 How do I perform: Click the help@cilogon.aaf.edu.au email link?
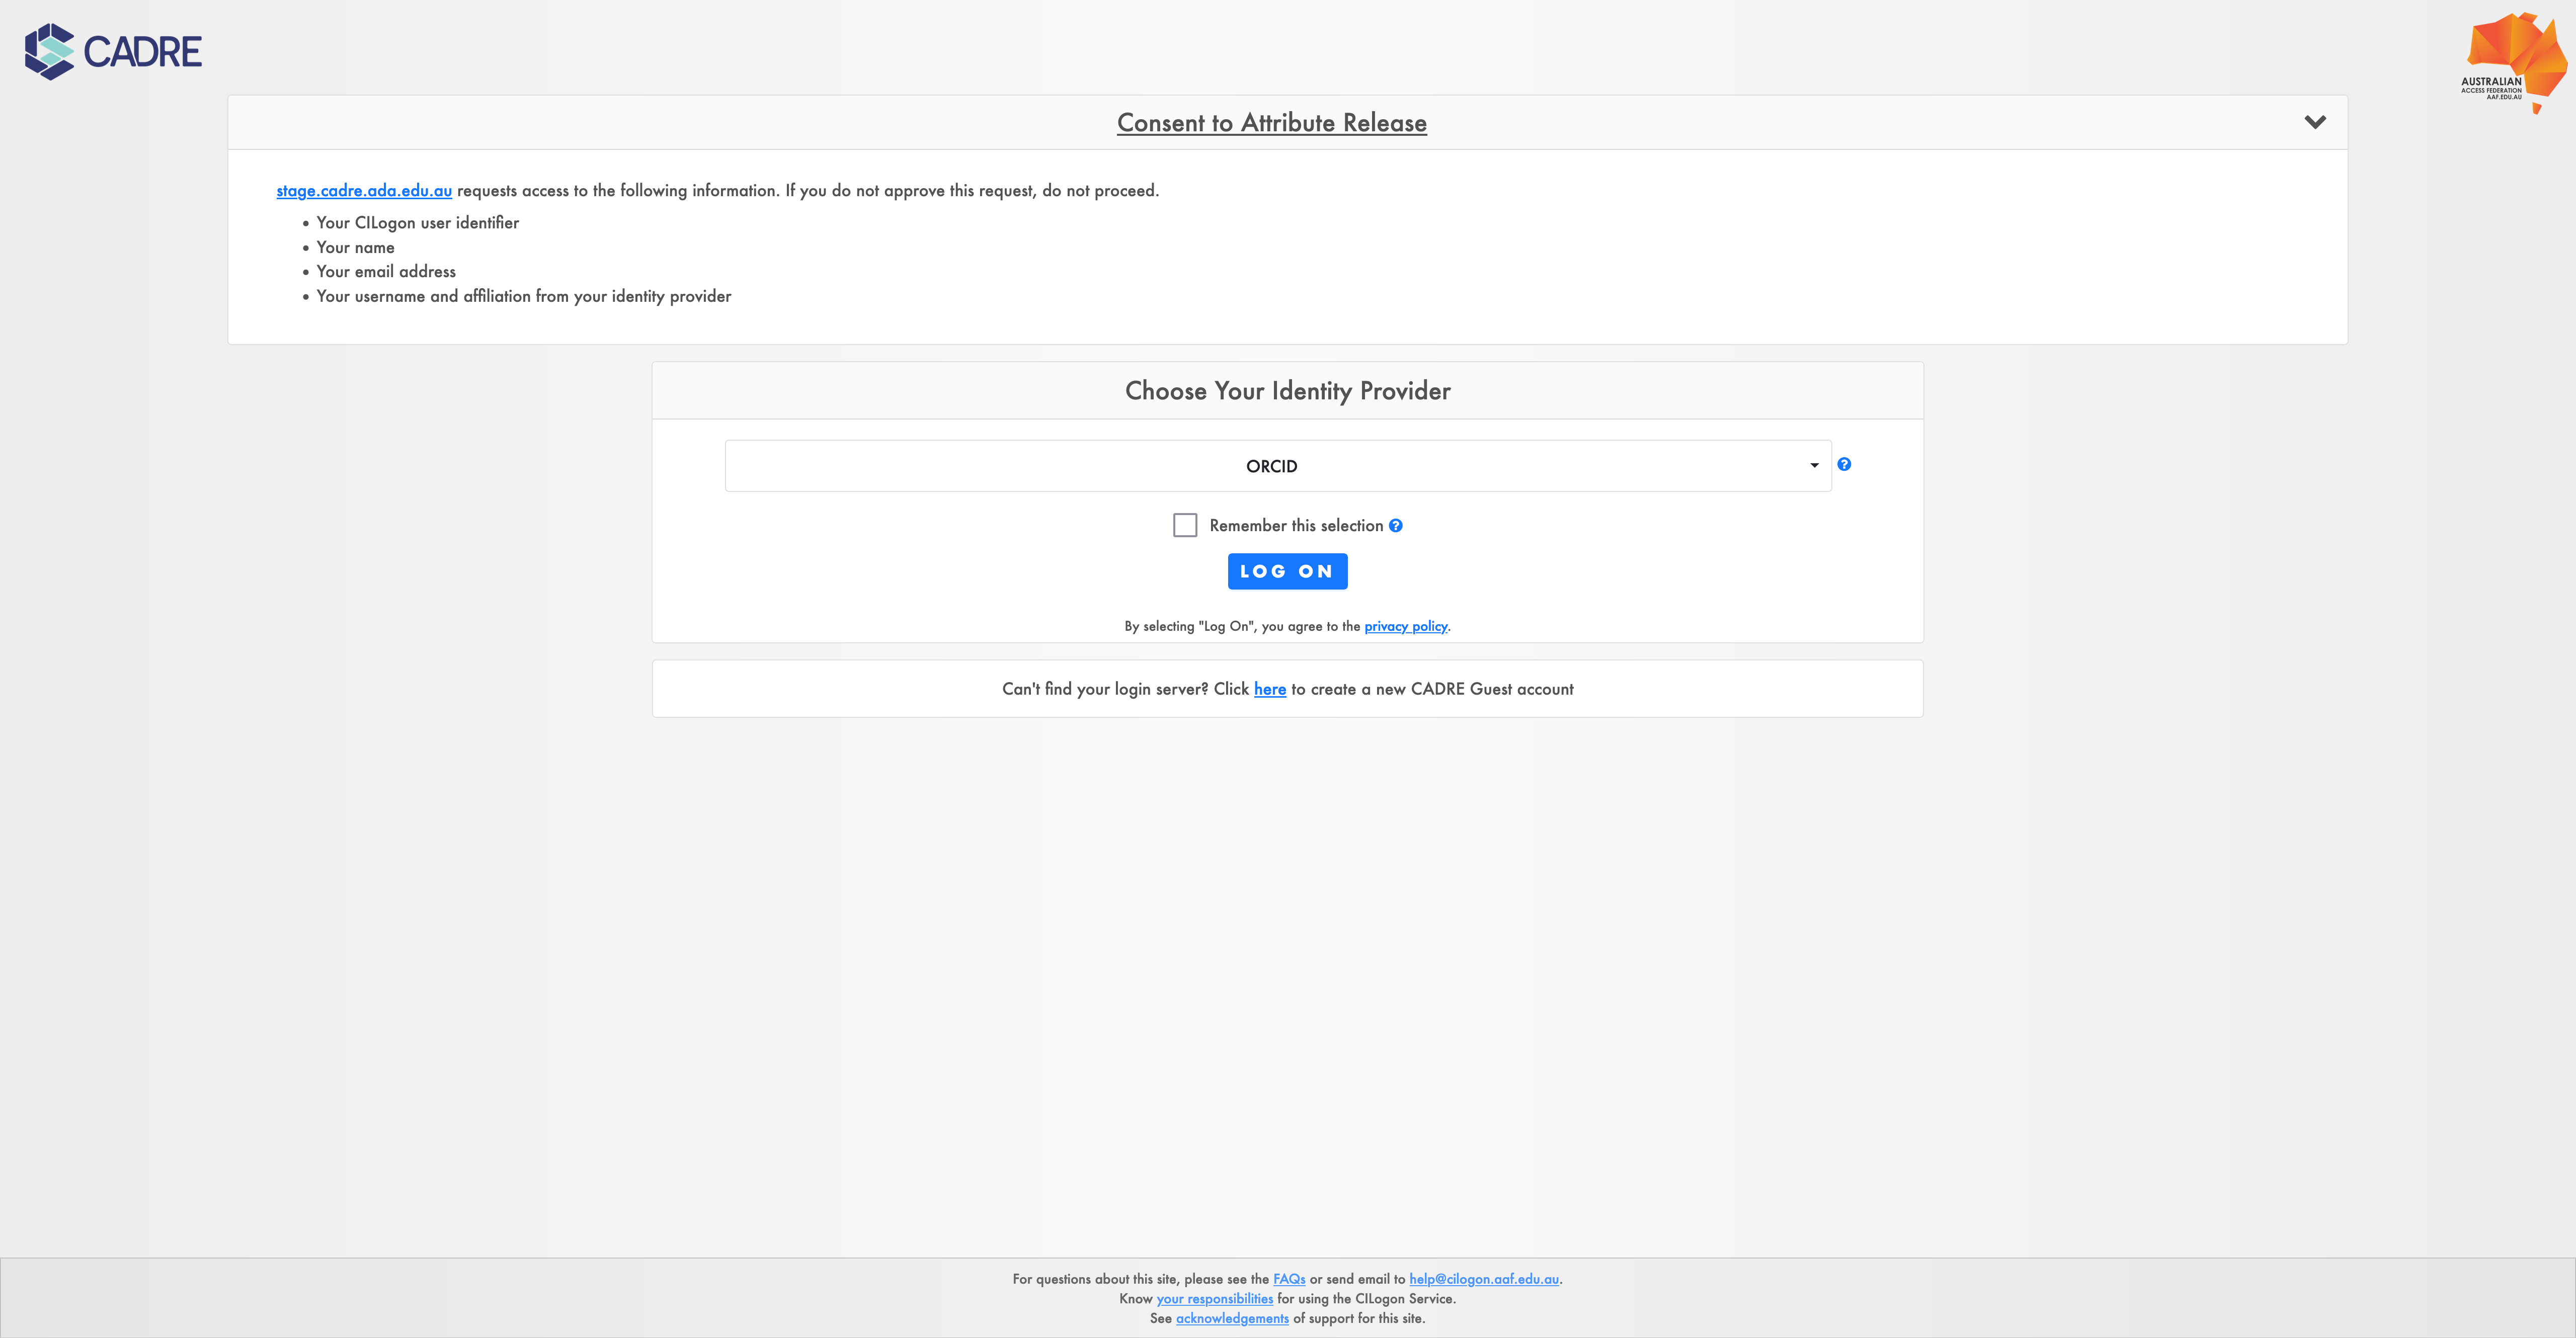pyautogui.click(x=1483, y=1279)
